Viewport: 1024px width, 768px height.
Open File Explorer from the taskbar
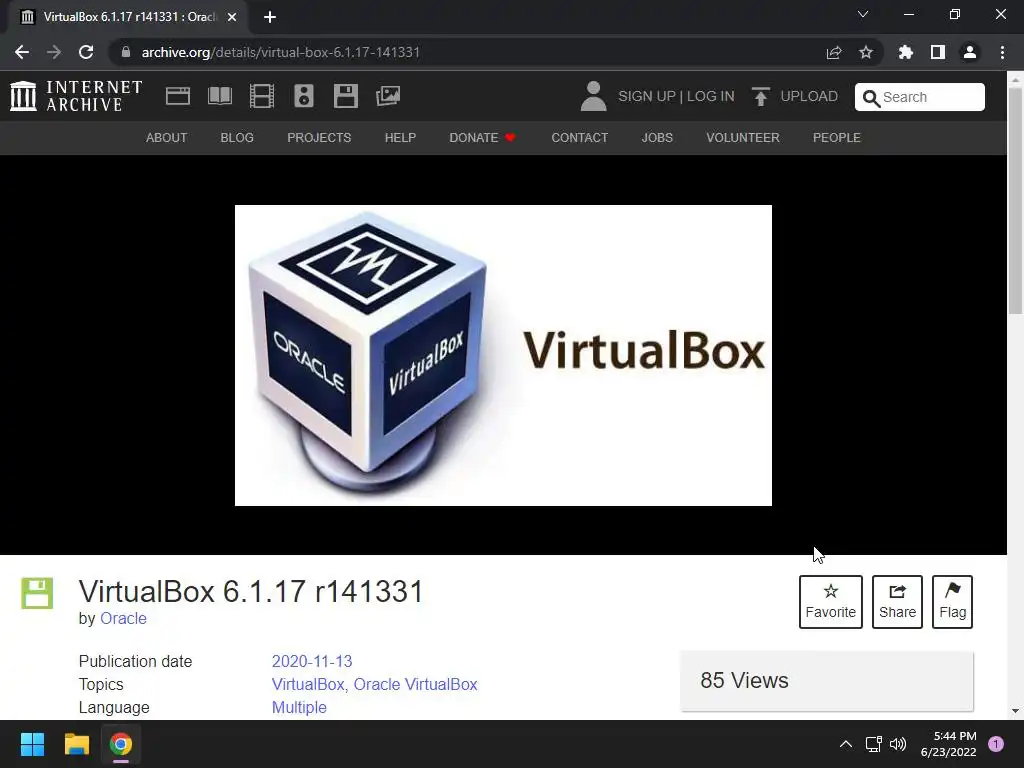click(76, 744)
